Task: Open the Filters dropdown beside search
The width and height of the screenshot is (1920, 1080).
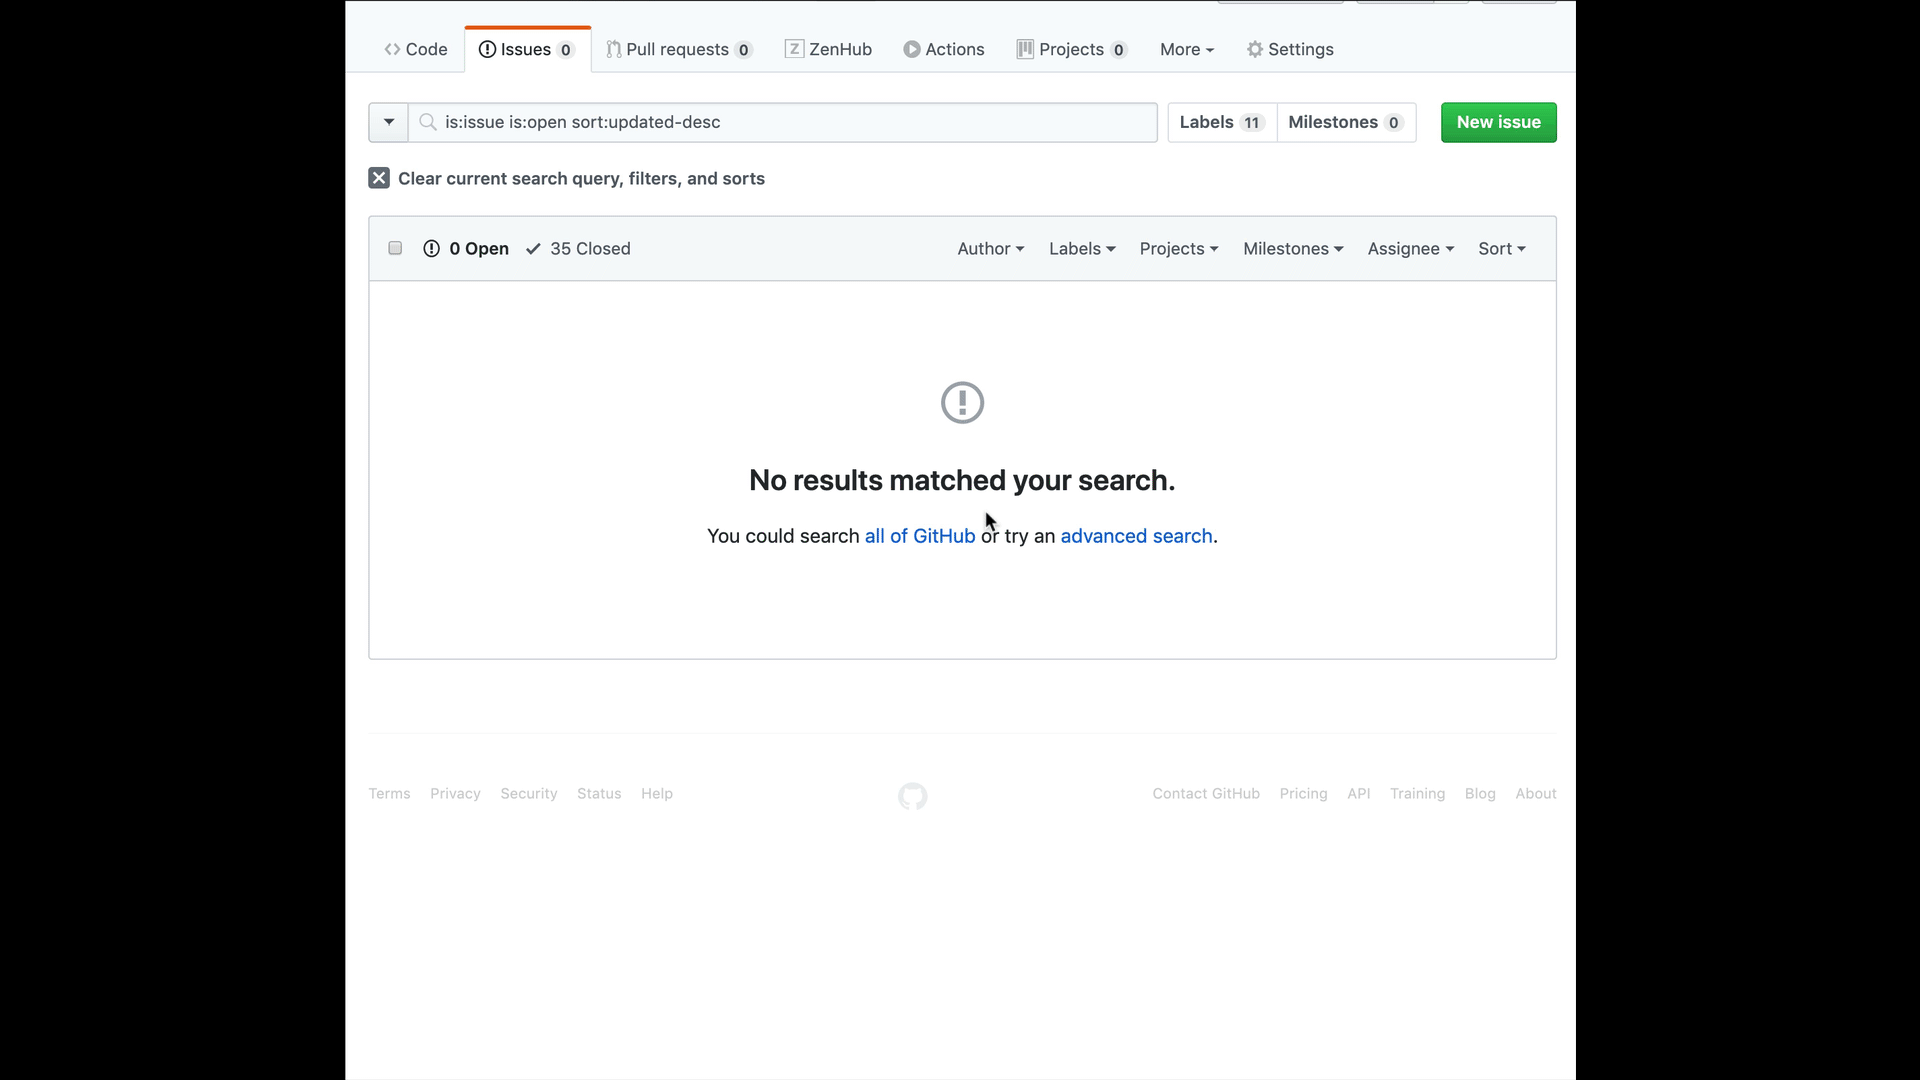Action: pos(388,122)
